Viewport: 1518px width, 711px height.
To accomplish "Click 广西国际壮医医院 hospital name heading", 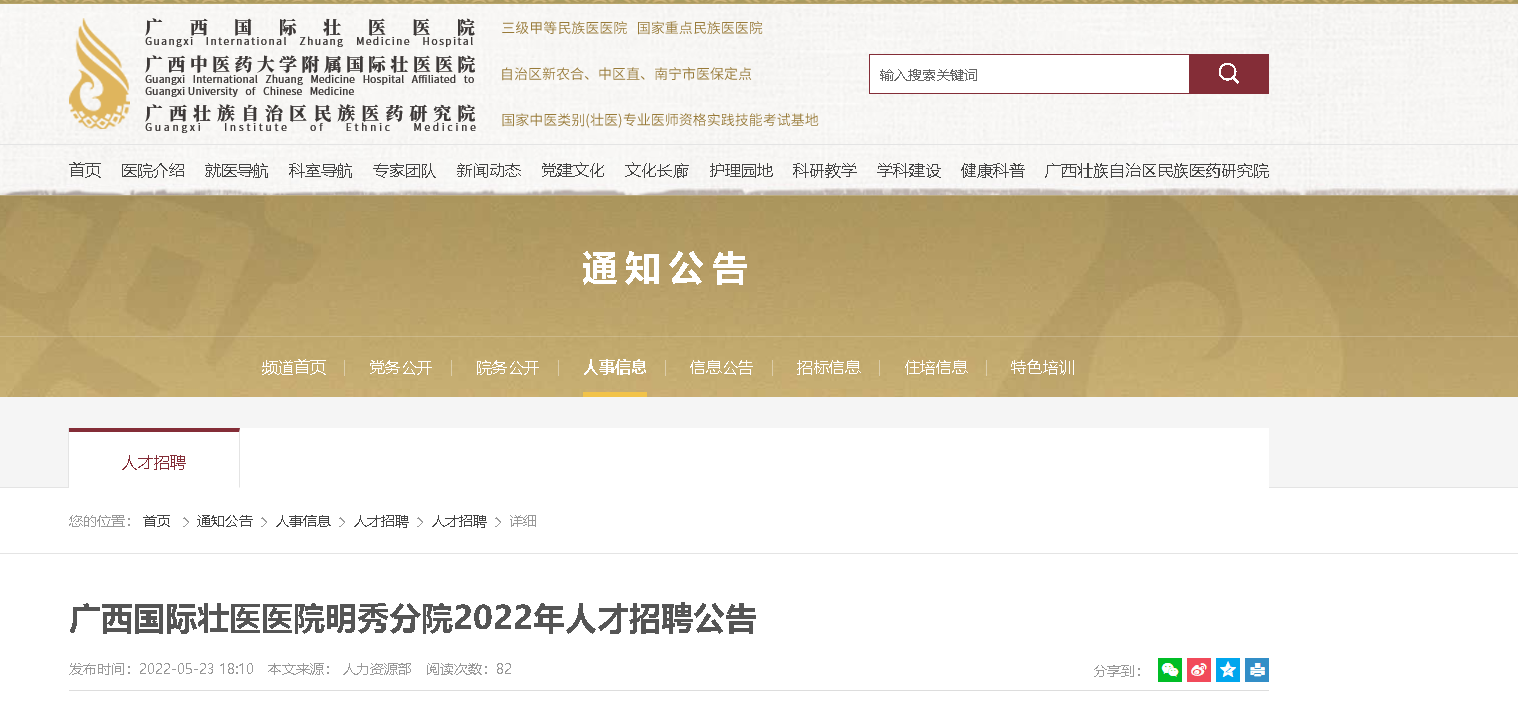I will (310, 27).
